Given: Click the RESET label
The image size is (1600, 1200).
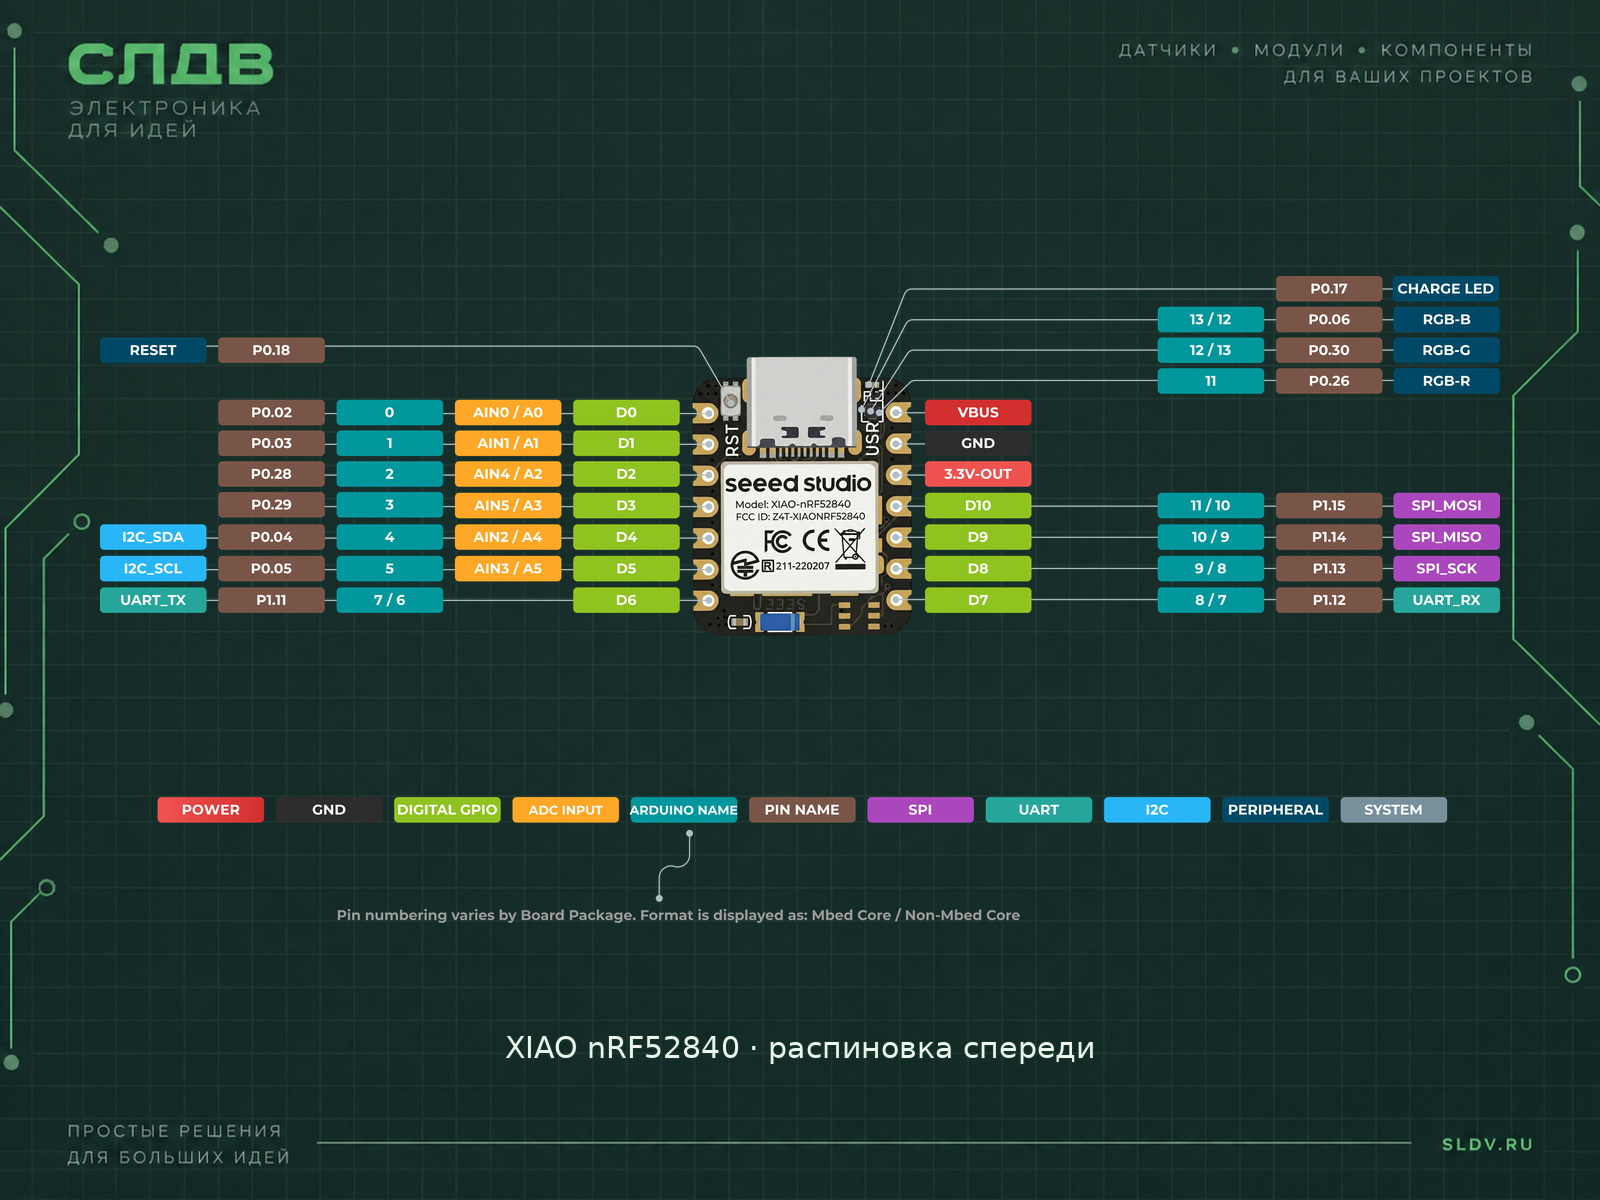Looking at the screenshot, I should click(x=153, y=350).
